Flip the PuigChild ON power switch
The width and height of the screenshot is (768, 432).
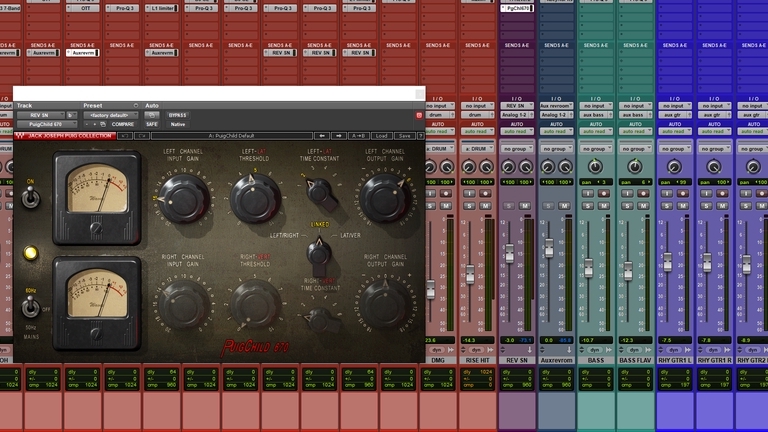[30, 197]
